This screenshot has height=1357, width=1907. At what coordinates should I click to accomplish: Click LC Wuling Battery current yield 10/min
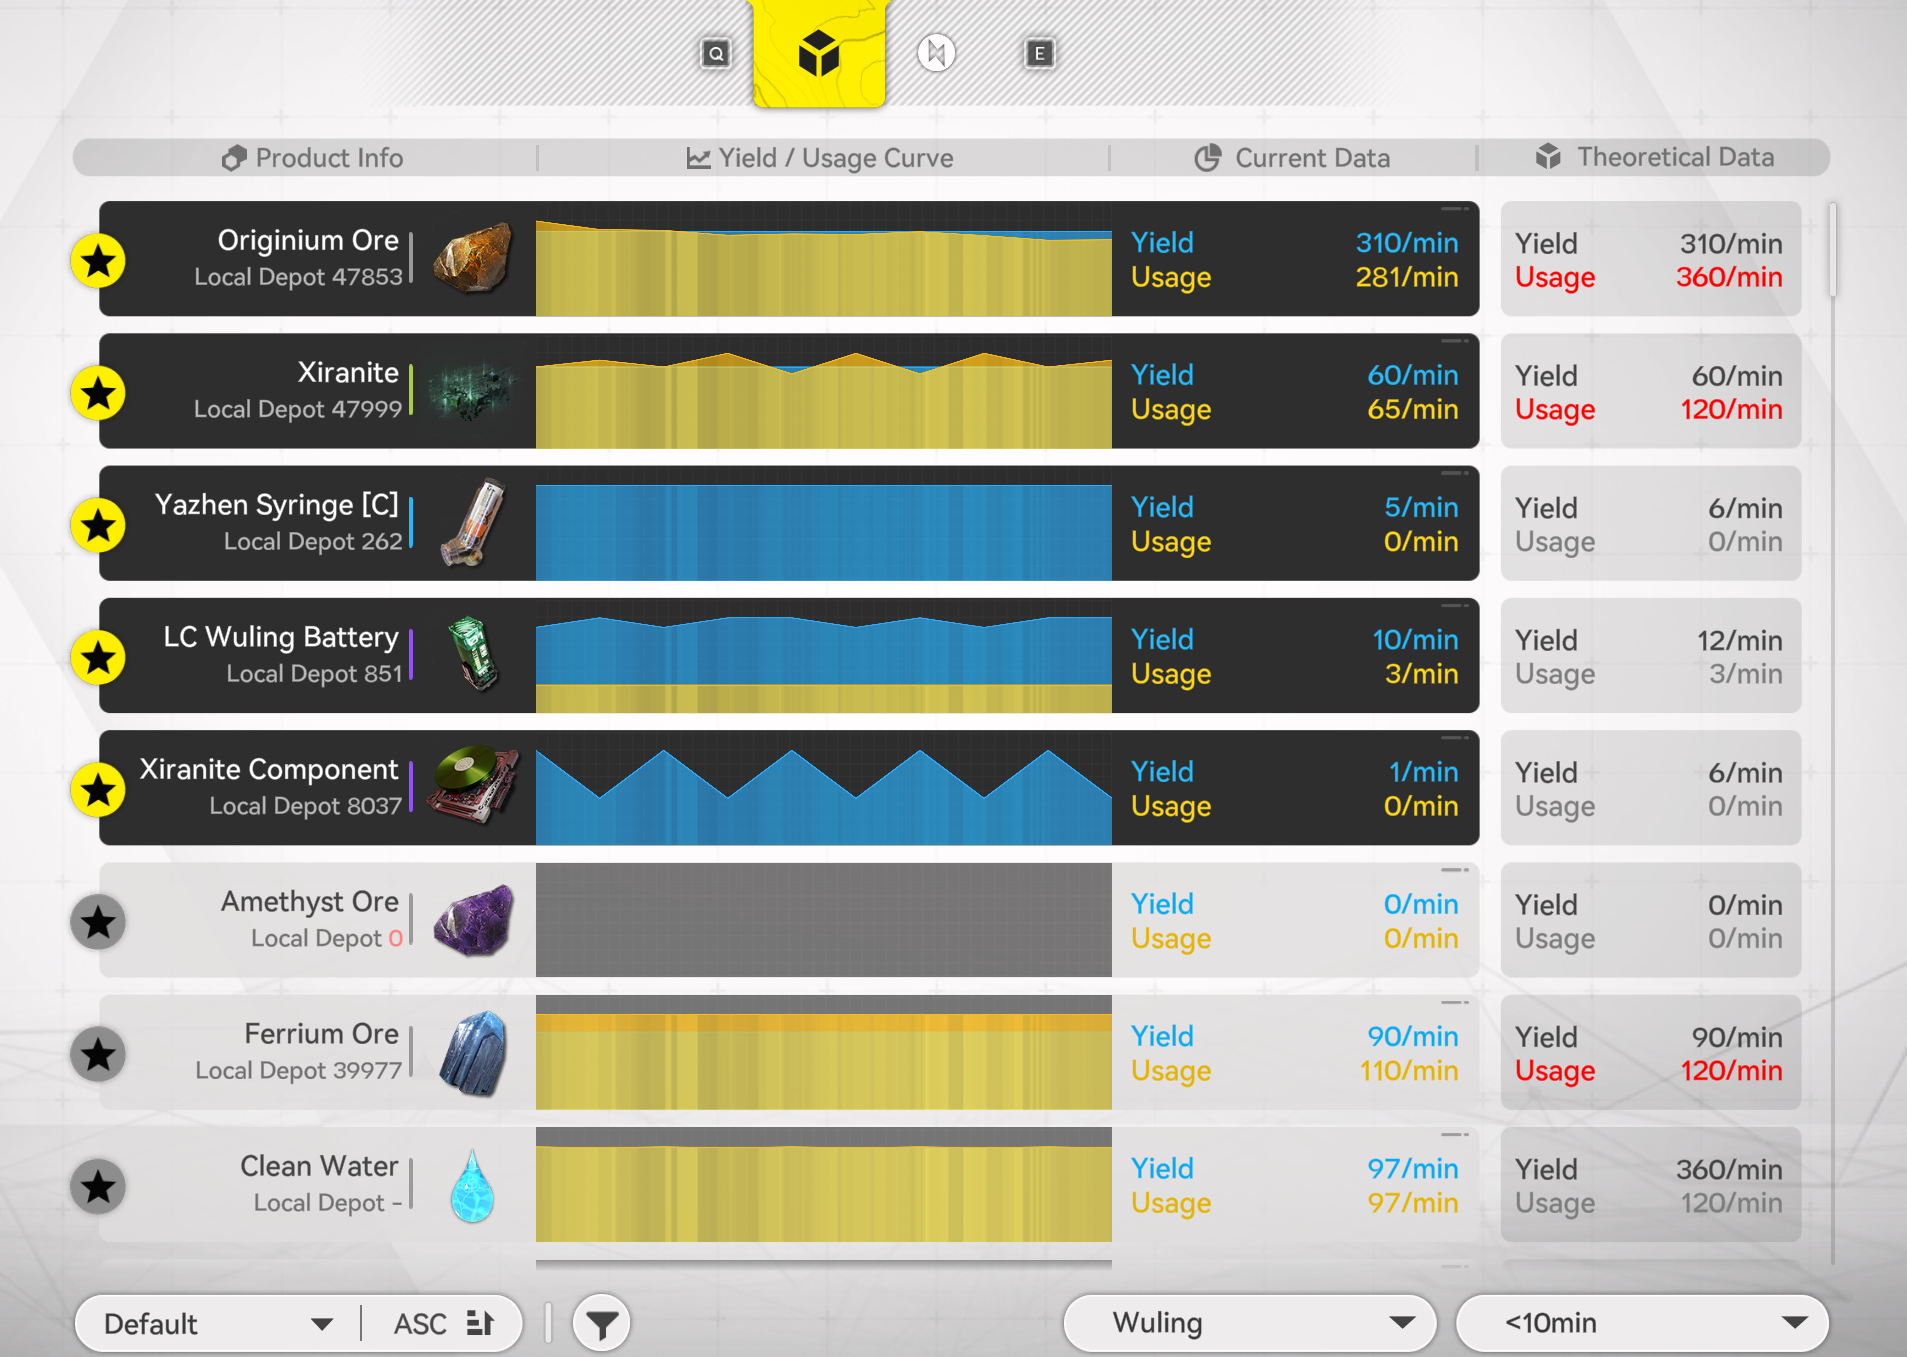click(1415, 640)
